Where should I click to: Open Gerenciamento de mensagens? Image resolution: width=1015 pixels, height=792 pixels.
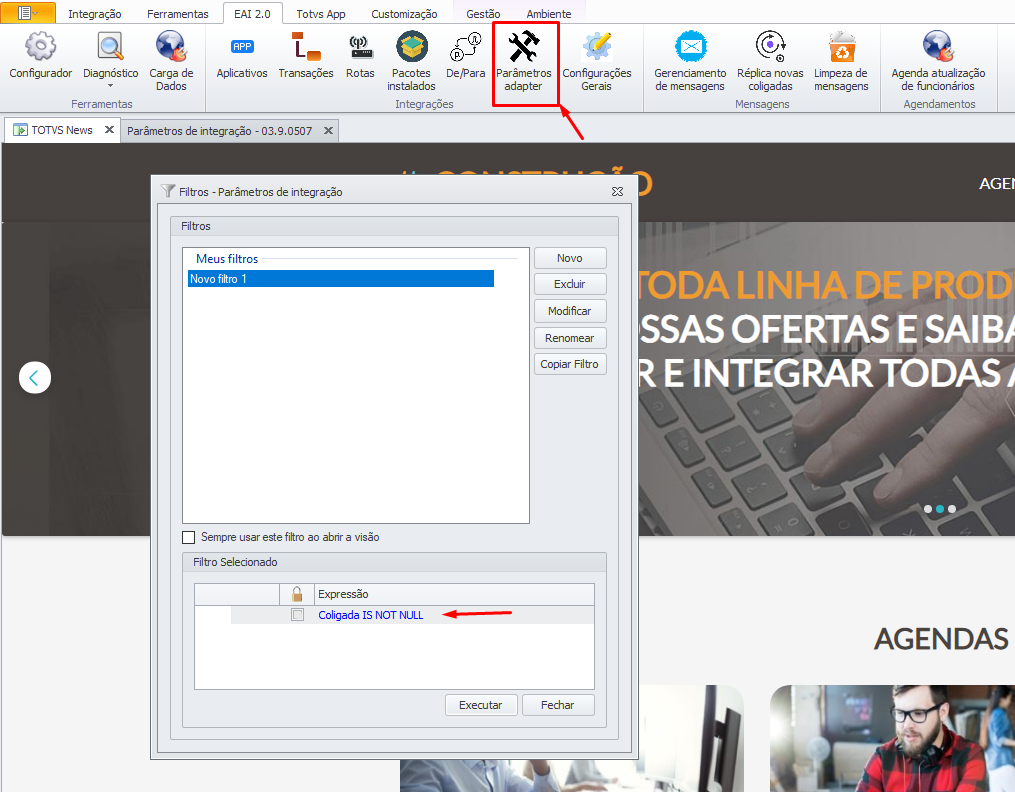click(x=690, y=61)
